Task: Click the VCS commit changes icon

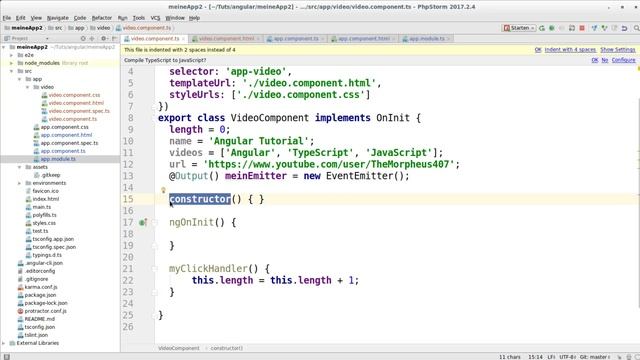Action: tap(604, 28)
